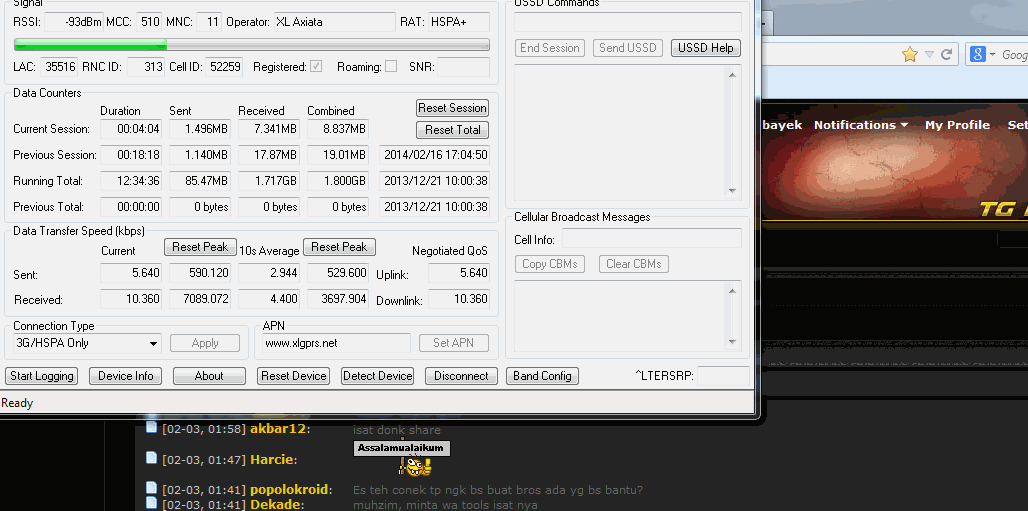Click the RSSI value -93dBm
This screenshot has height=511, width=1028.
tap(74, 22)
